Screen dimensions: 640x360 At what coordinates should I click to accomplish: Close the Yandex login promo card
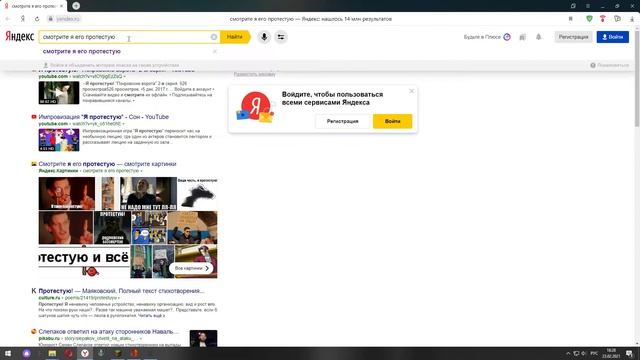click(411, 91)
